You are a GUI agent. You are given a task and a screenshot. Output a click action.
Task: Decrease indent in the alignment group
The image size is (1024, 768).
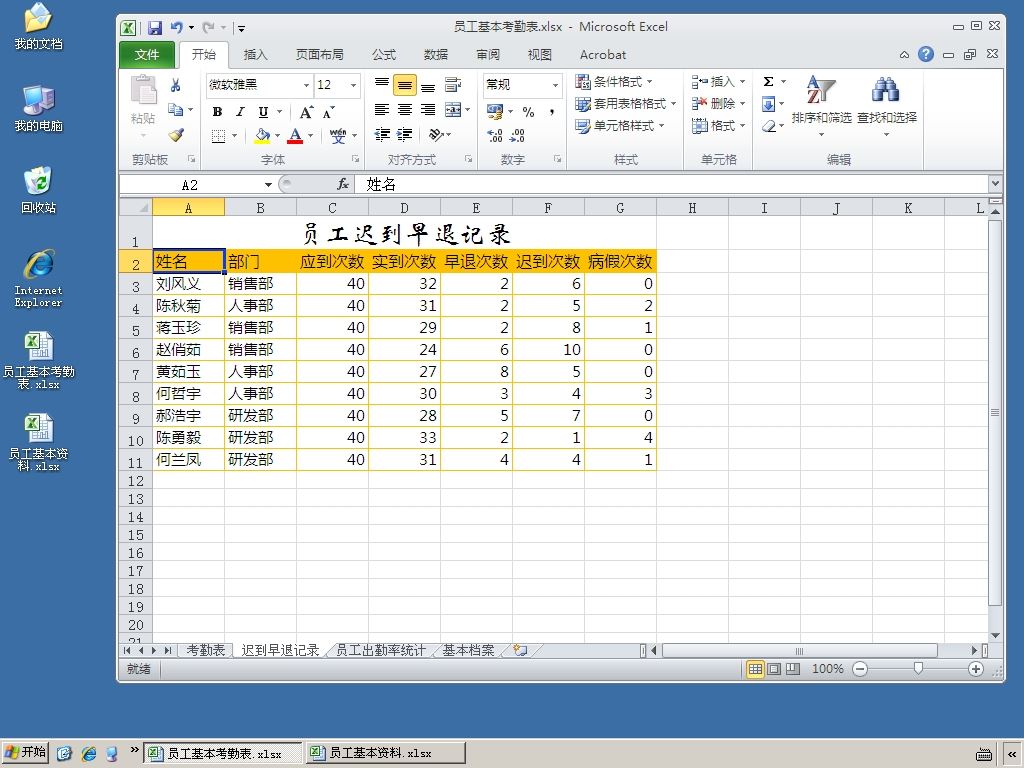(382, 135)
